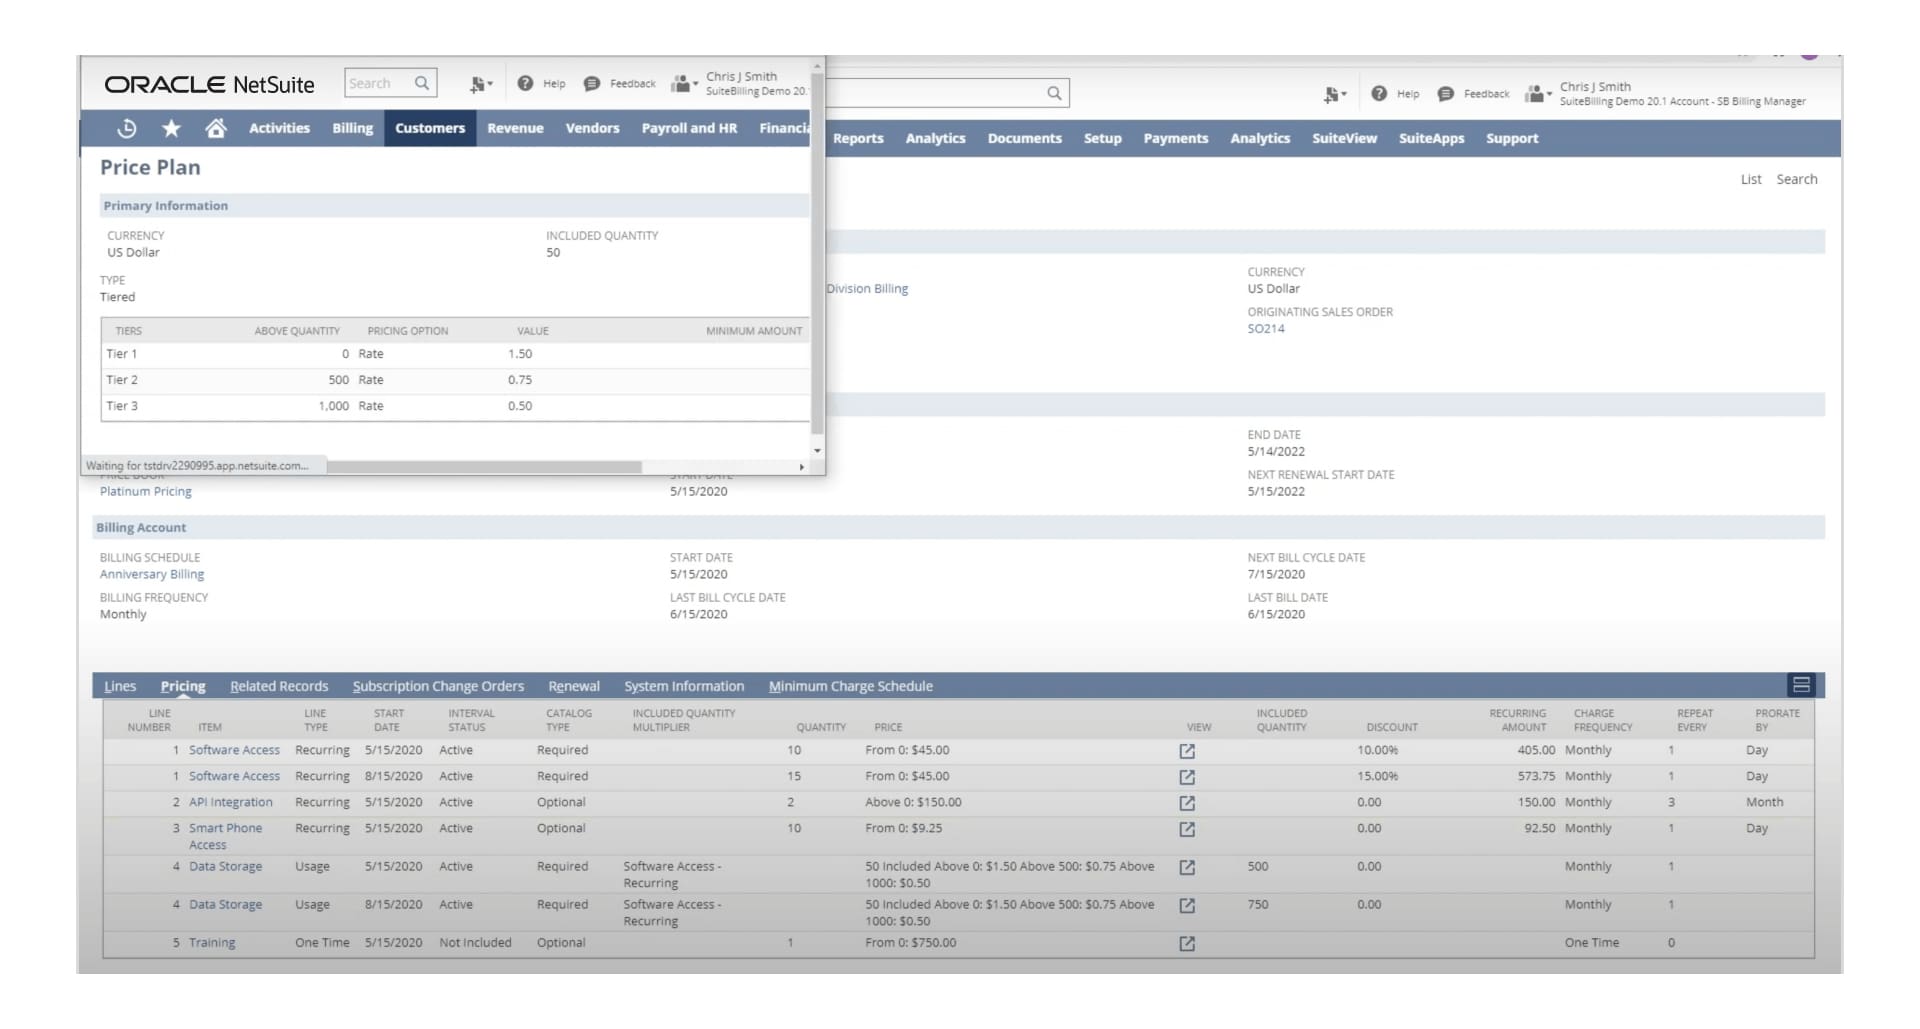
Task: Toggle subtab layout icon on tab bar
Action: tap(1801, 685)
